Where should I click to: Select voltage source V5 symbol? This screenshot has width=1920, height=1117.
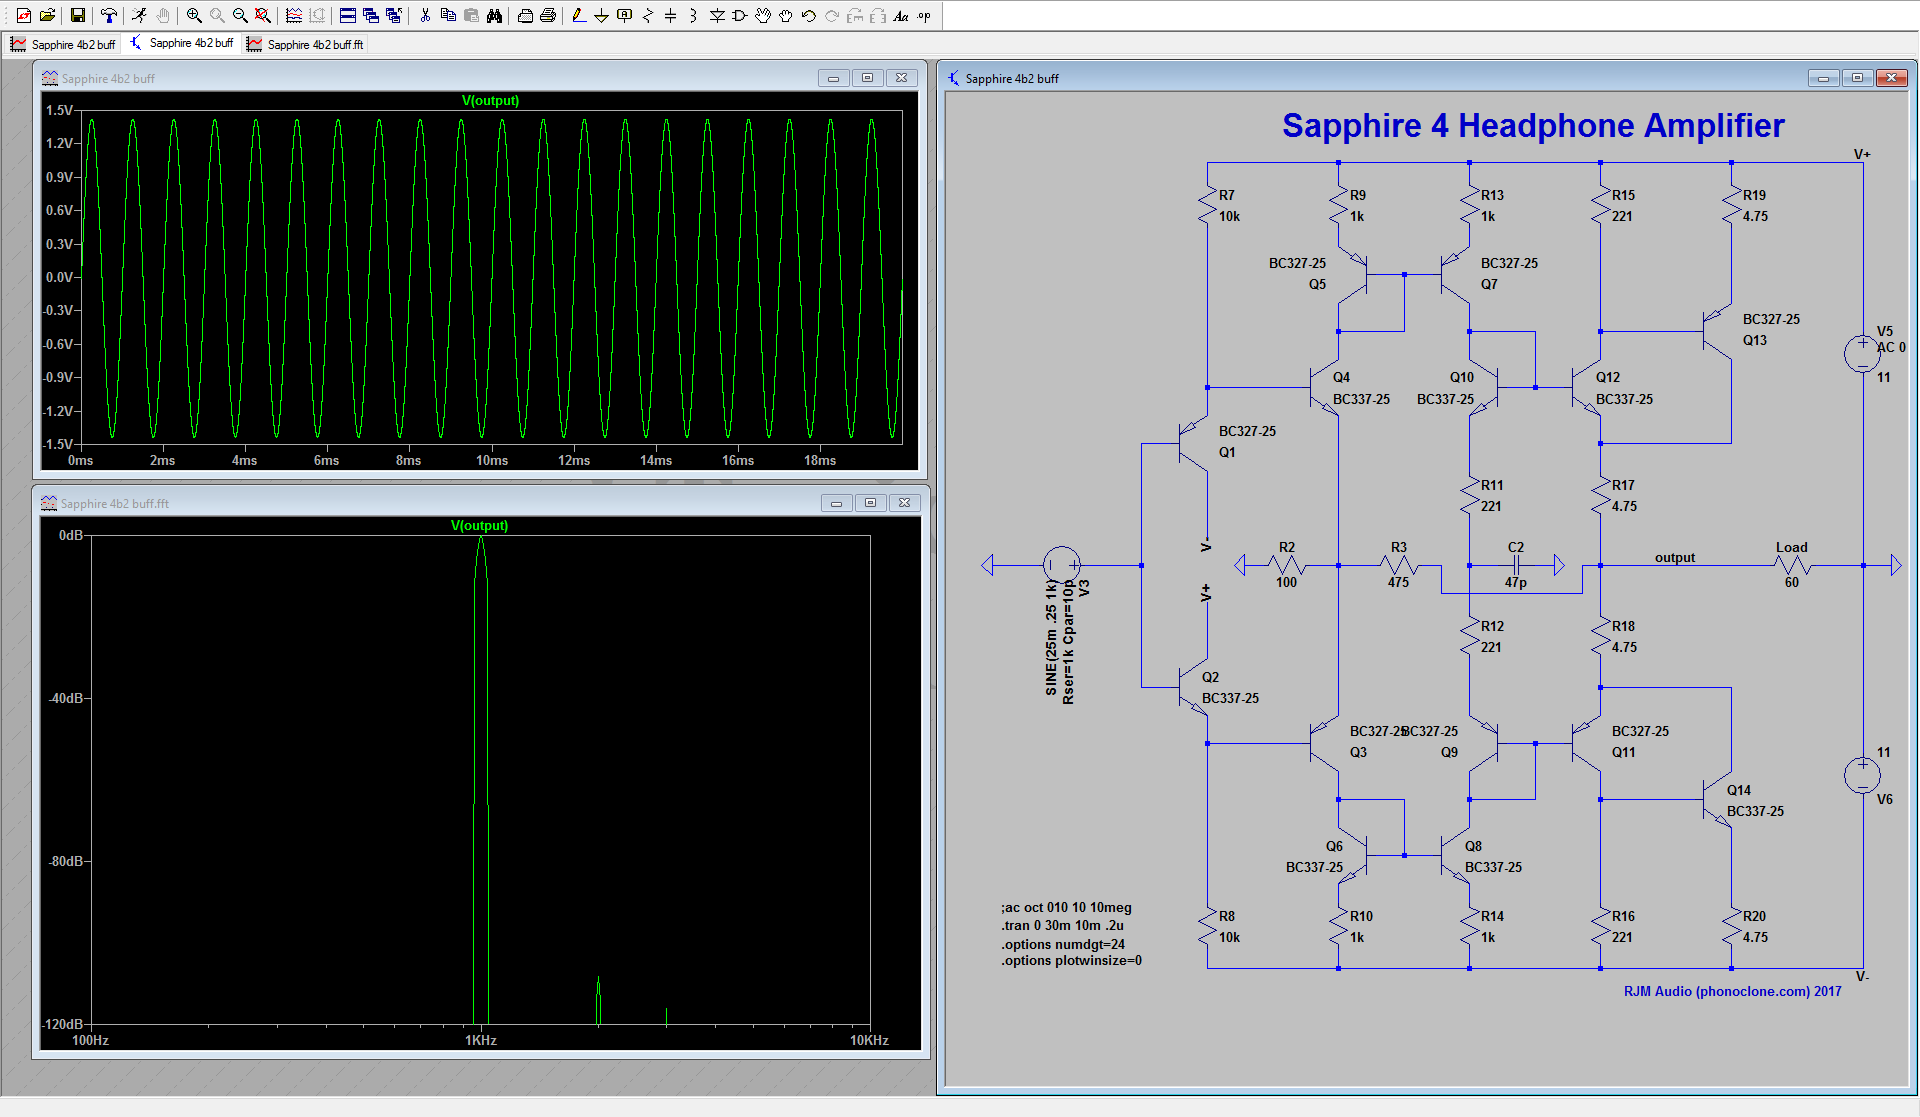click(x=1862, y=353)
